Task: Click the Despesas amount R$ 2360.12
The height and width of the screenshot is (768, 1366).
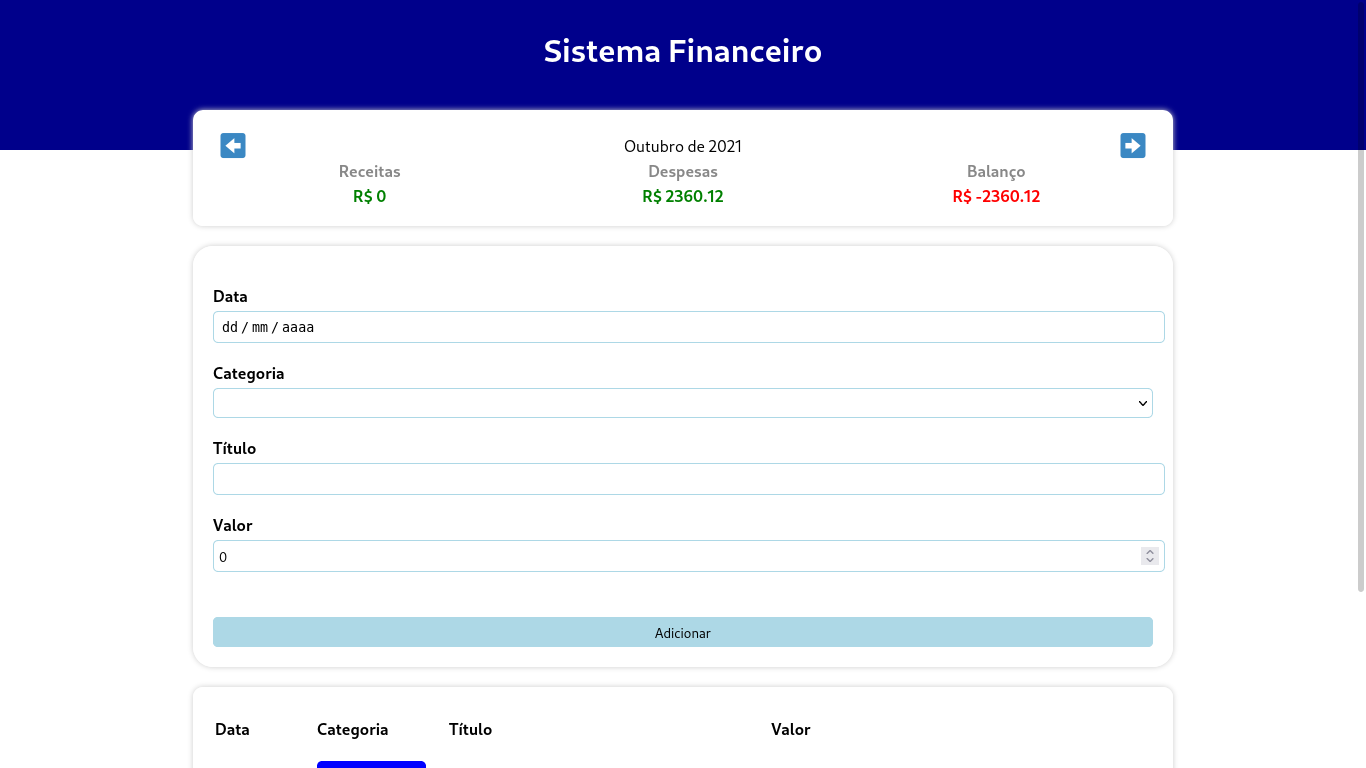Action: tap(682, 196)
